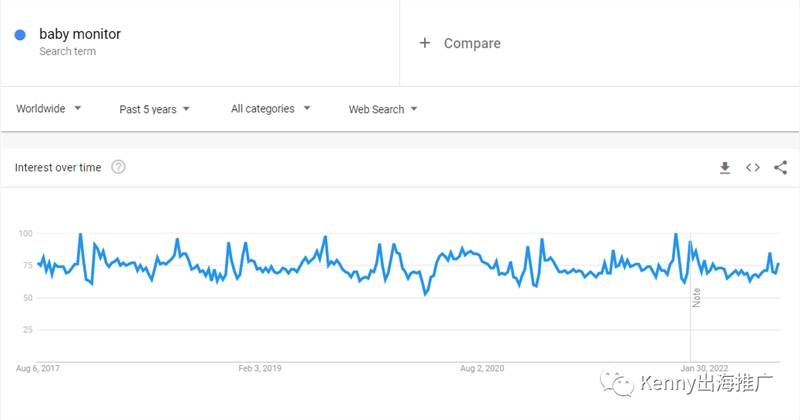Open the Interest over time help icon

[118, 167]
